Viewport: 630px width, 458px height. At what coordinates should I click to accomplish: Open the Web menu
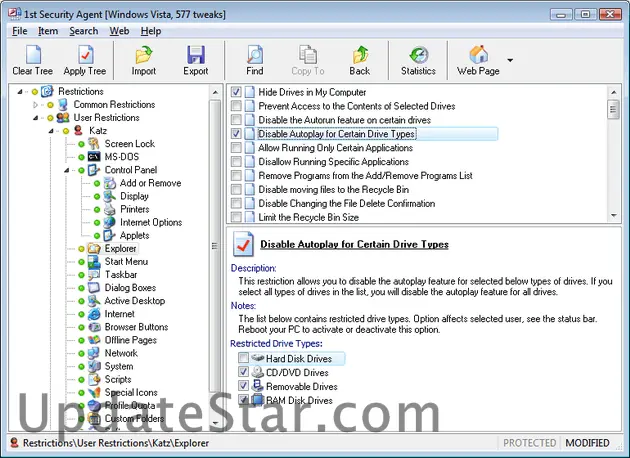(x=119, y=31)
